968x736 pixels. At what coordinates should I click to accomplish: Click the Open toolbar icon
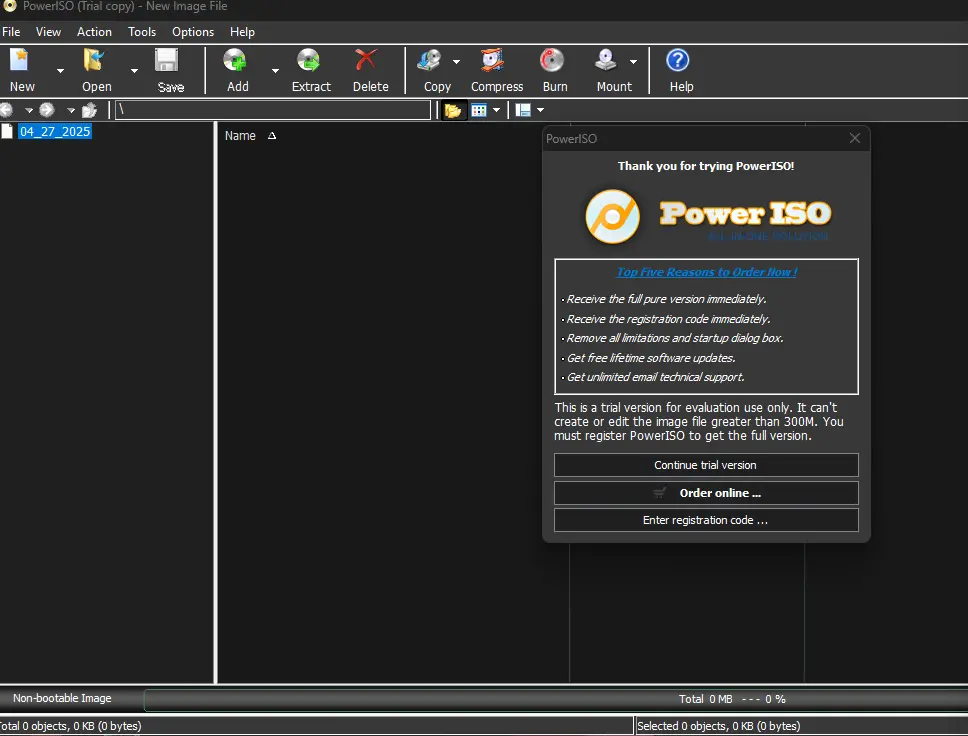[x=95, y=61]
